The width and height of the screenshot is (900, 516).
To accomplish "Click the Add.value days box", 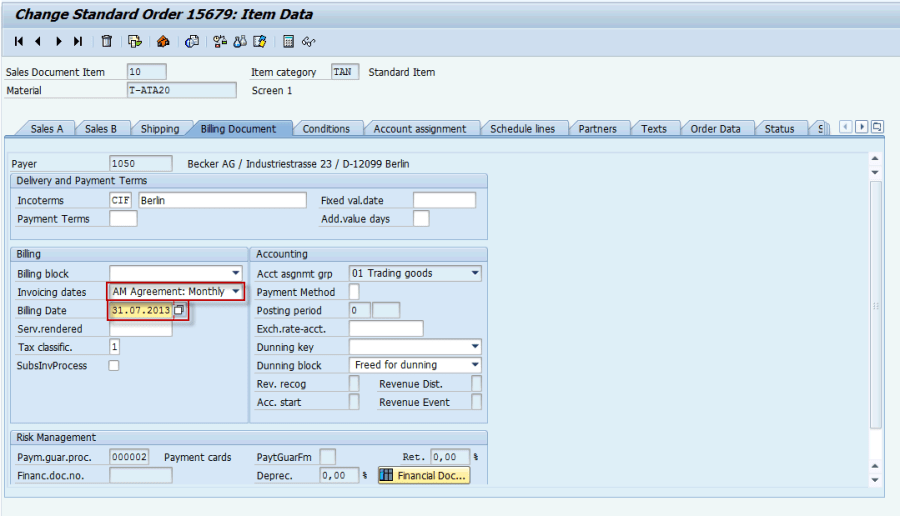I will 421,218.
